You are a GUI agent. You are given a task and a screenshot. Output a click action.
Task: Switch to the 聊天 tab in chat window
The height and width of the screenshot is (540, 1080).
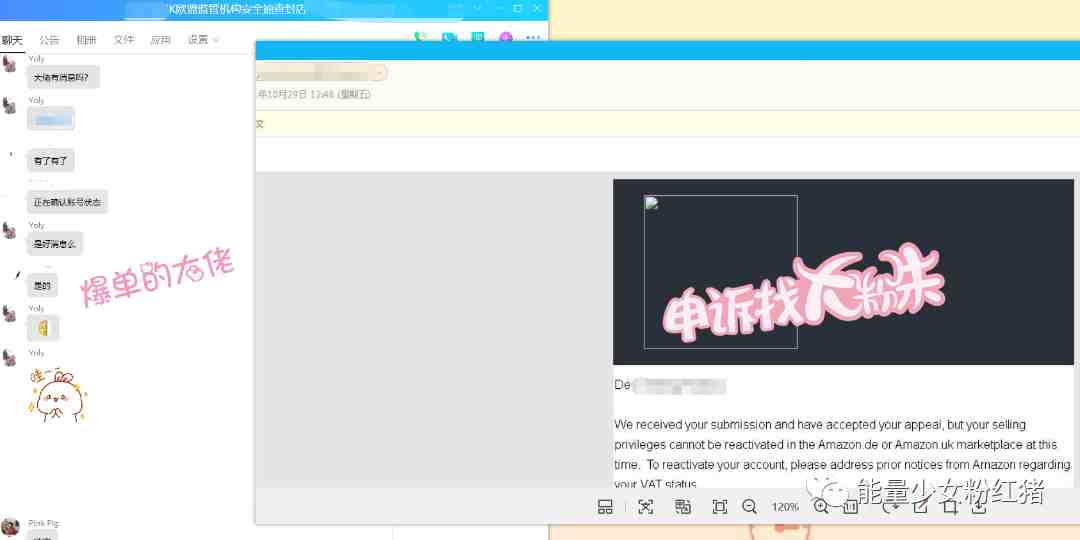[12, 40]
